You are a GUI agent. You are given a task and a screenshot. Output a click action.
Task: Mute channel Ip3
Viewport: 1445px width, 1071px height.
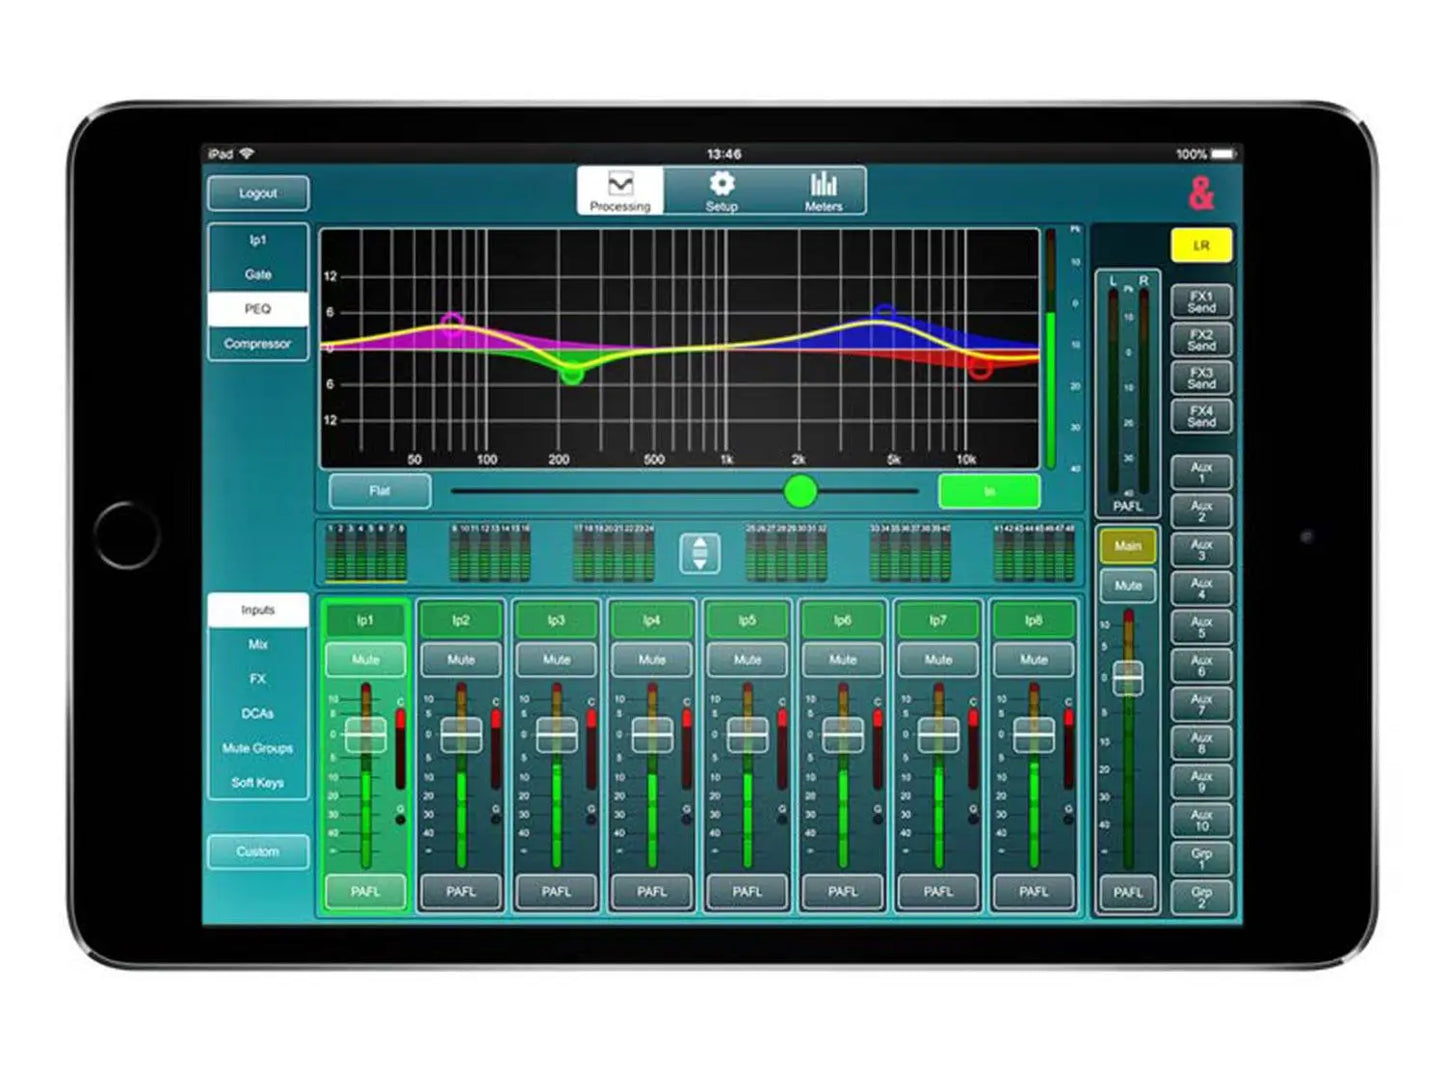tap(556, 660)
